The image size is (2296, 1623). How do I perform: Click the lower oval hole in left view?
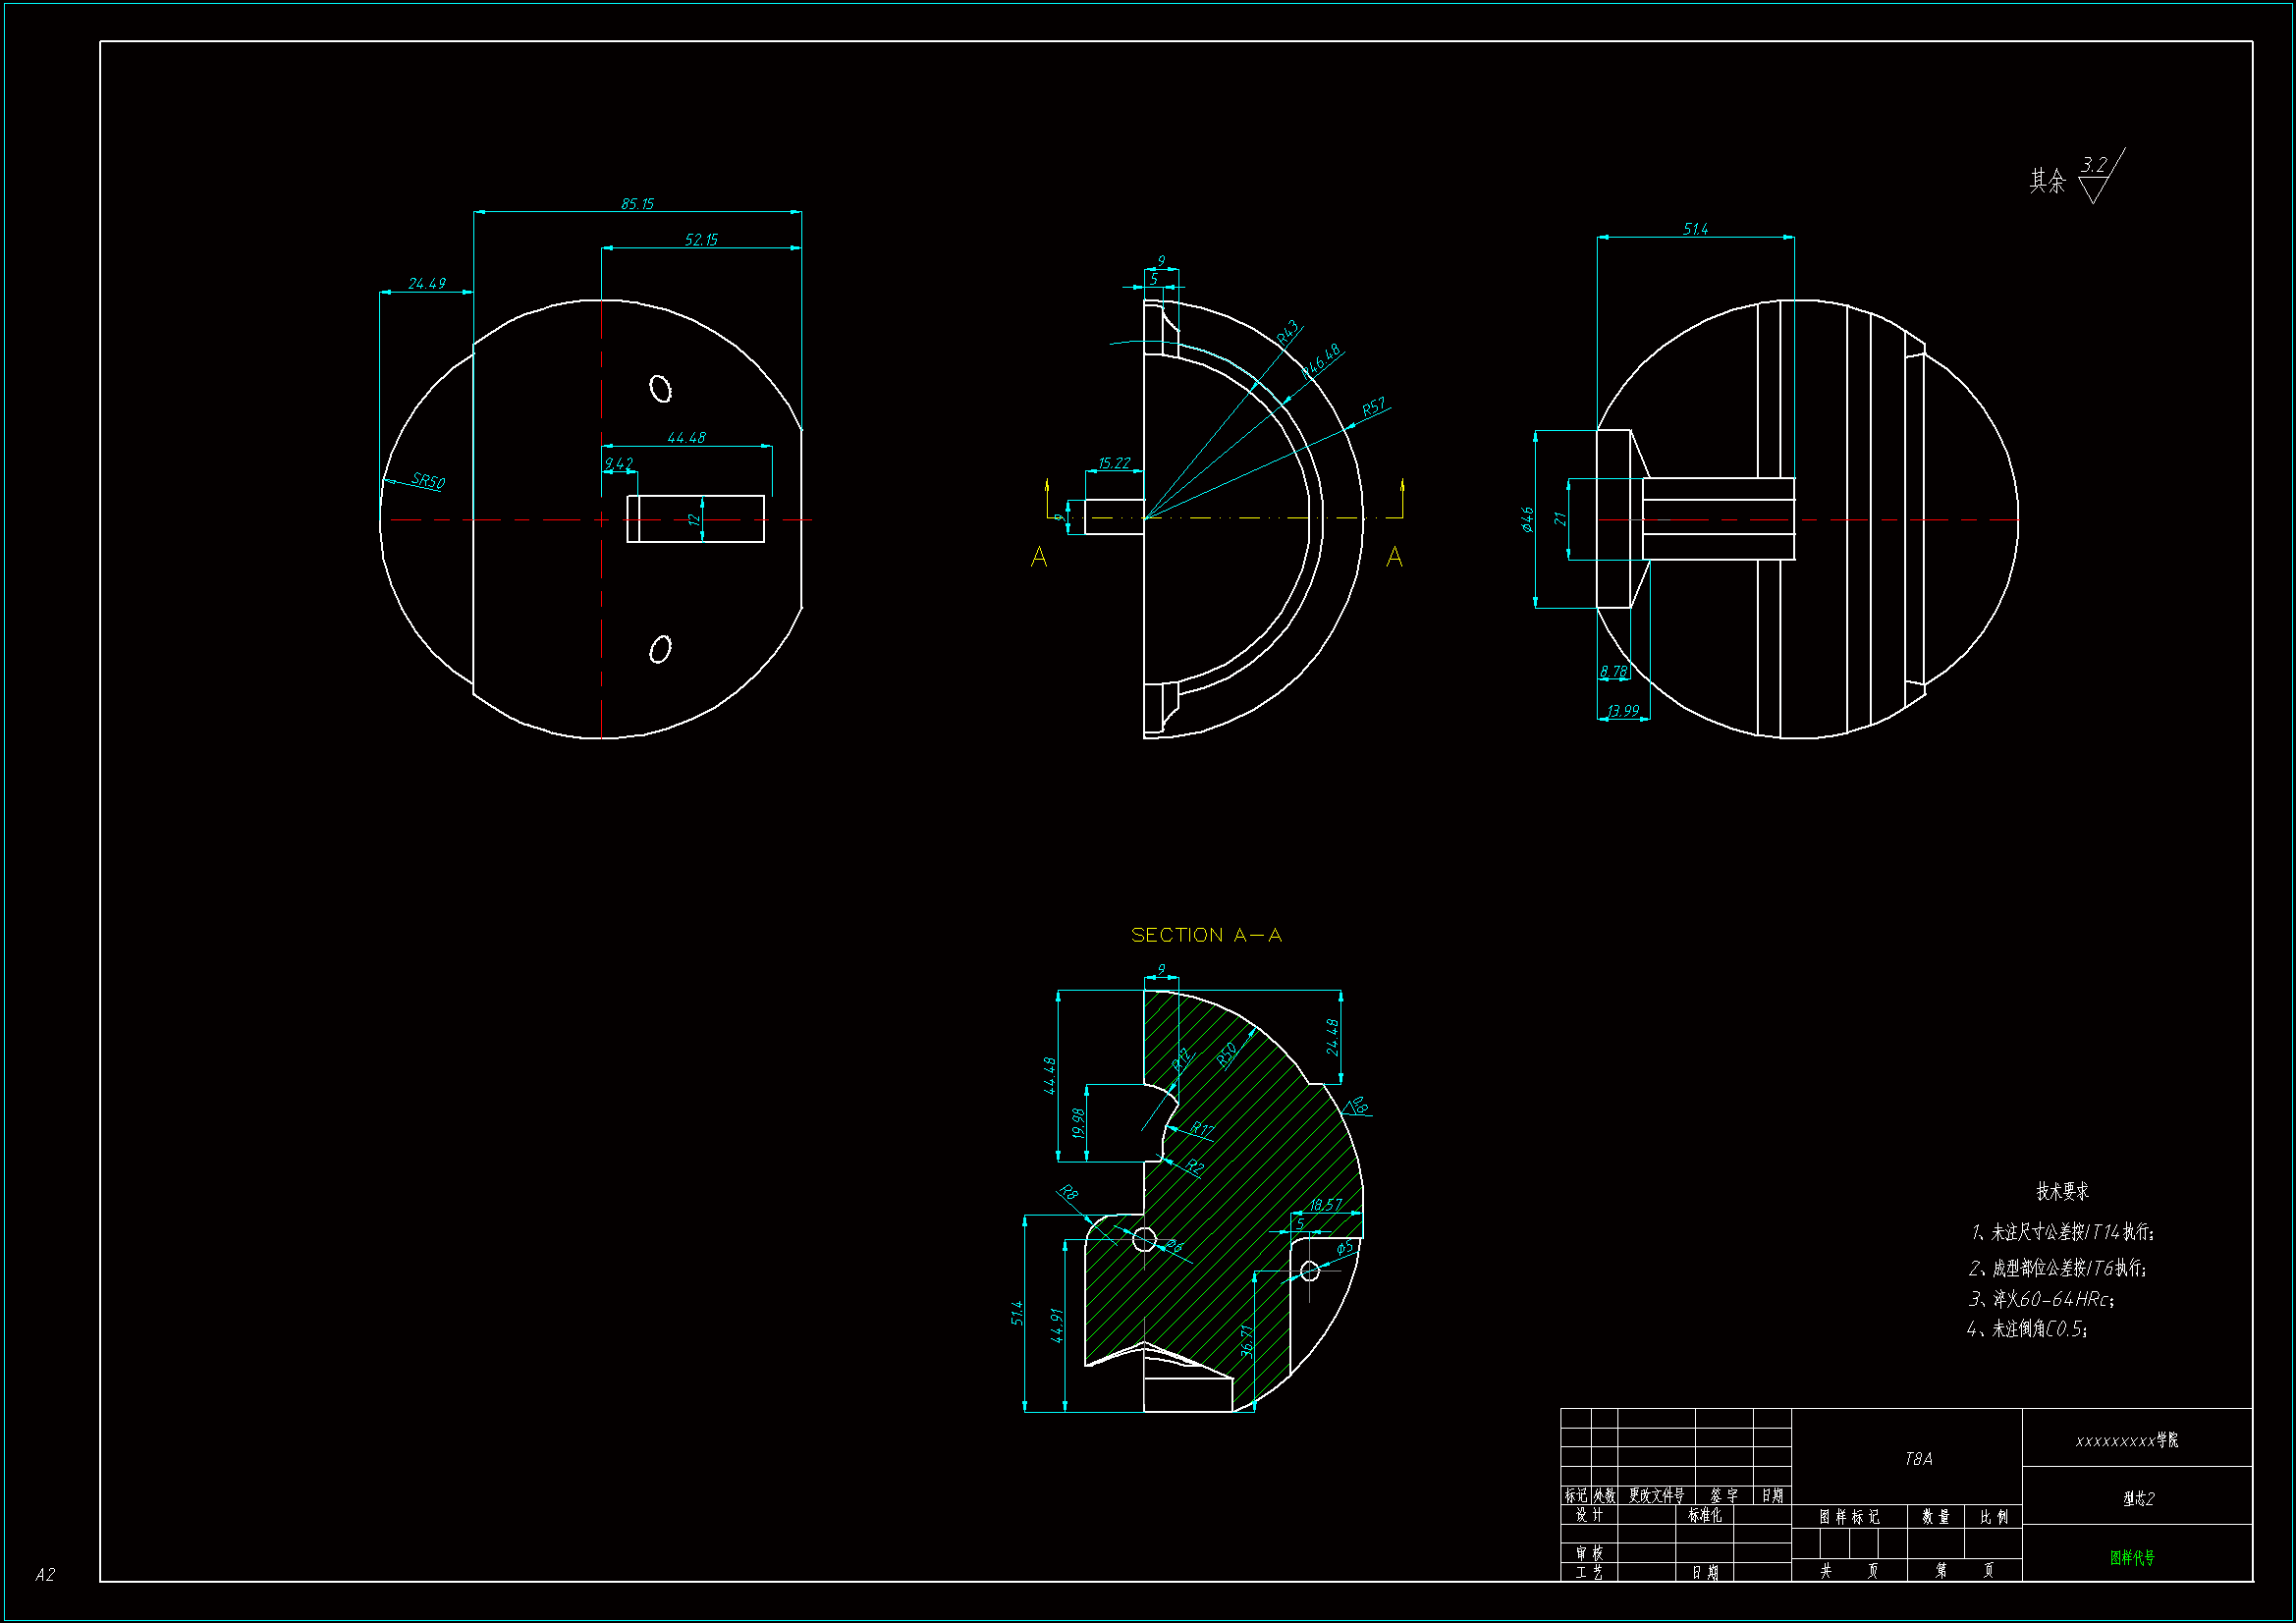[x=660, y=650]
